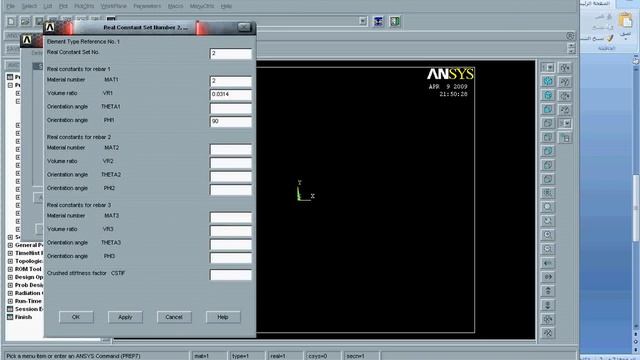Open the Plot menu

point(63,6)
